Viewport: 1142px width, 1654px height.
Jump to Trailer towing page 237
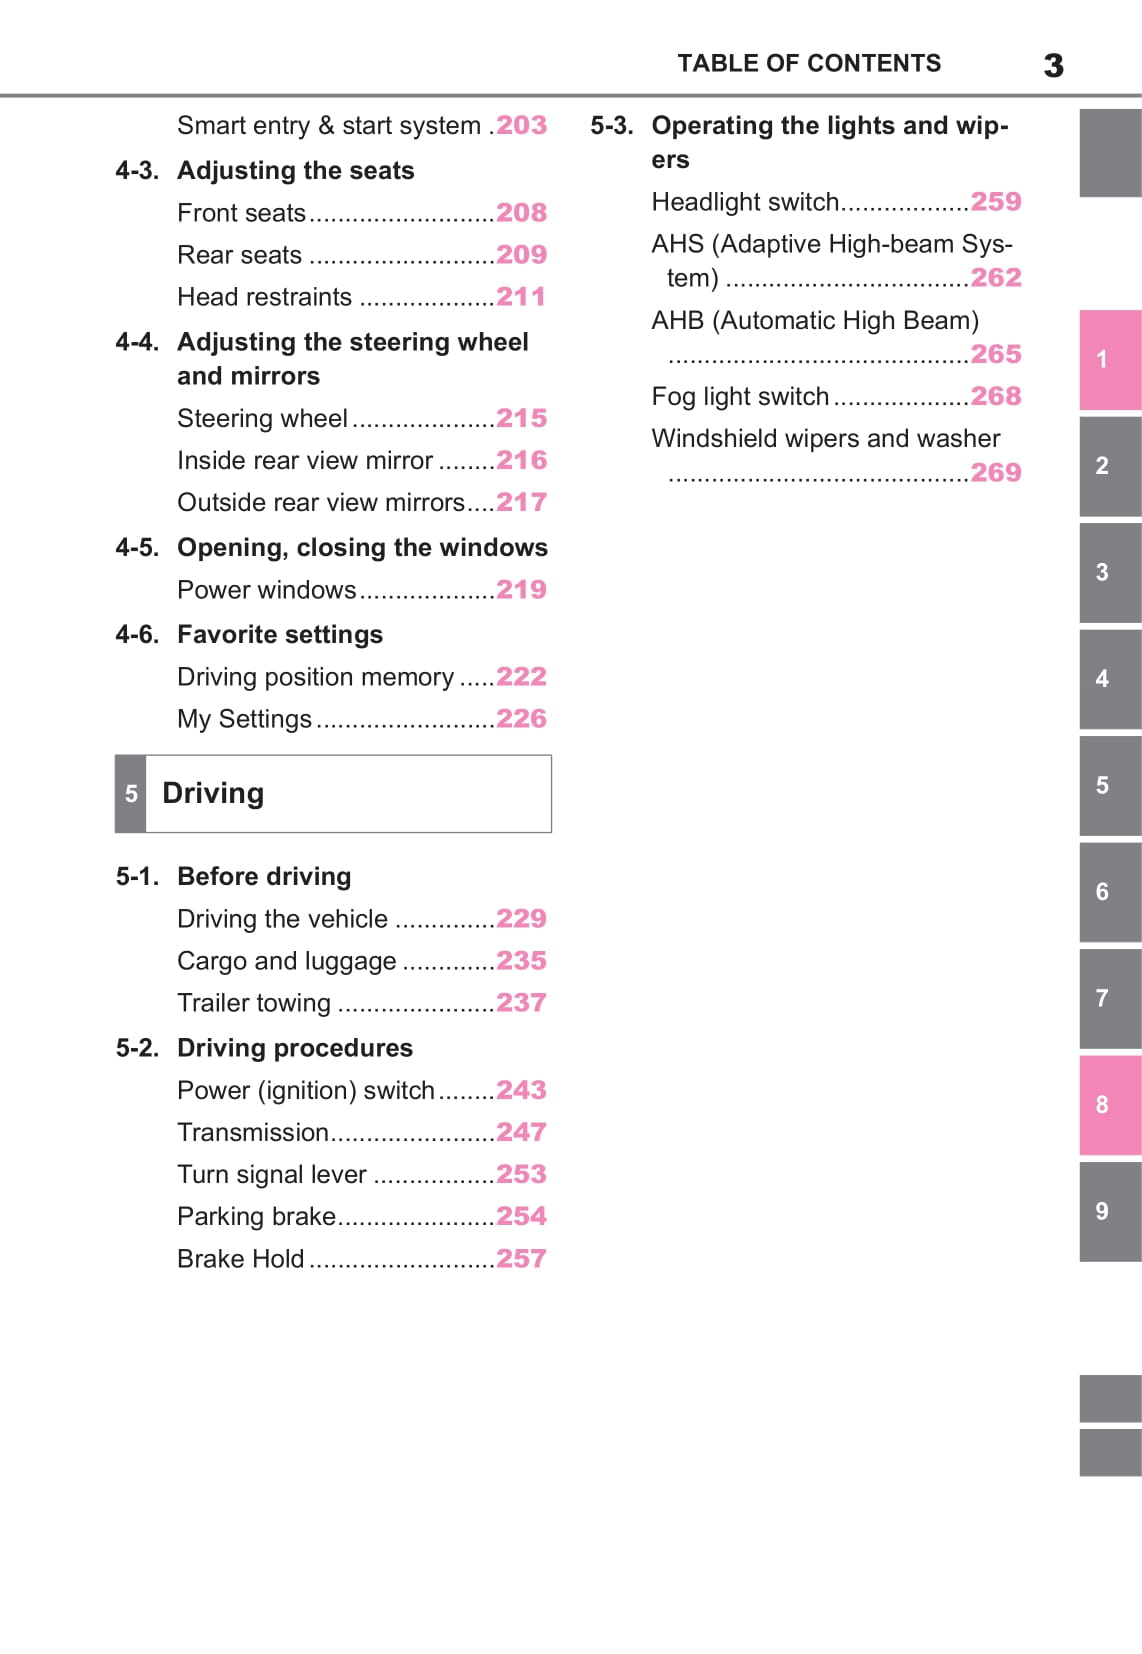(521, 1003)
